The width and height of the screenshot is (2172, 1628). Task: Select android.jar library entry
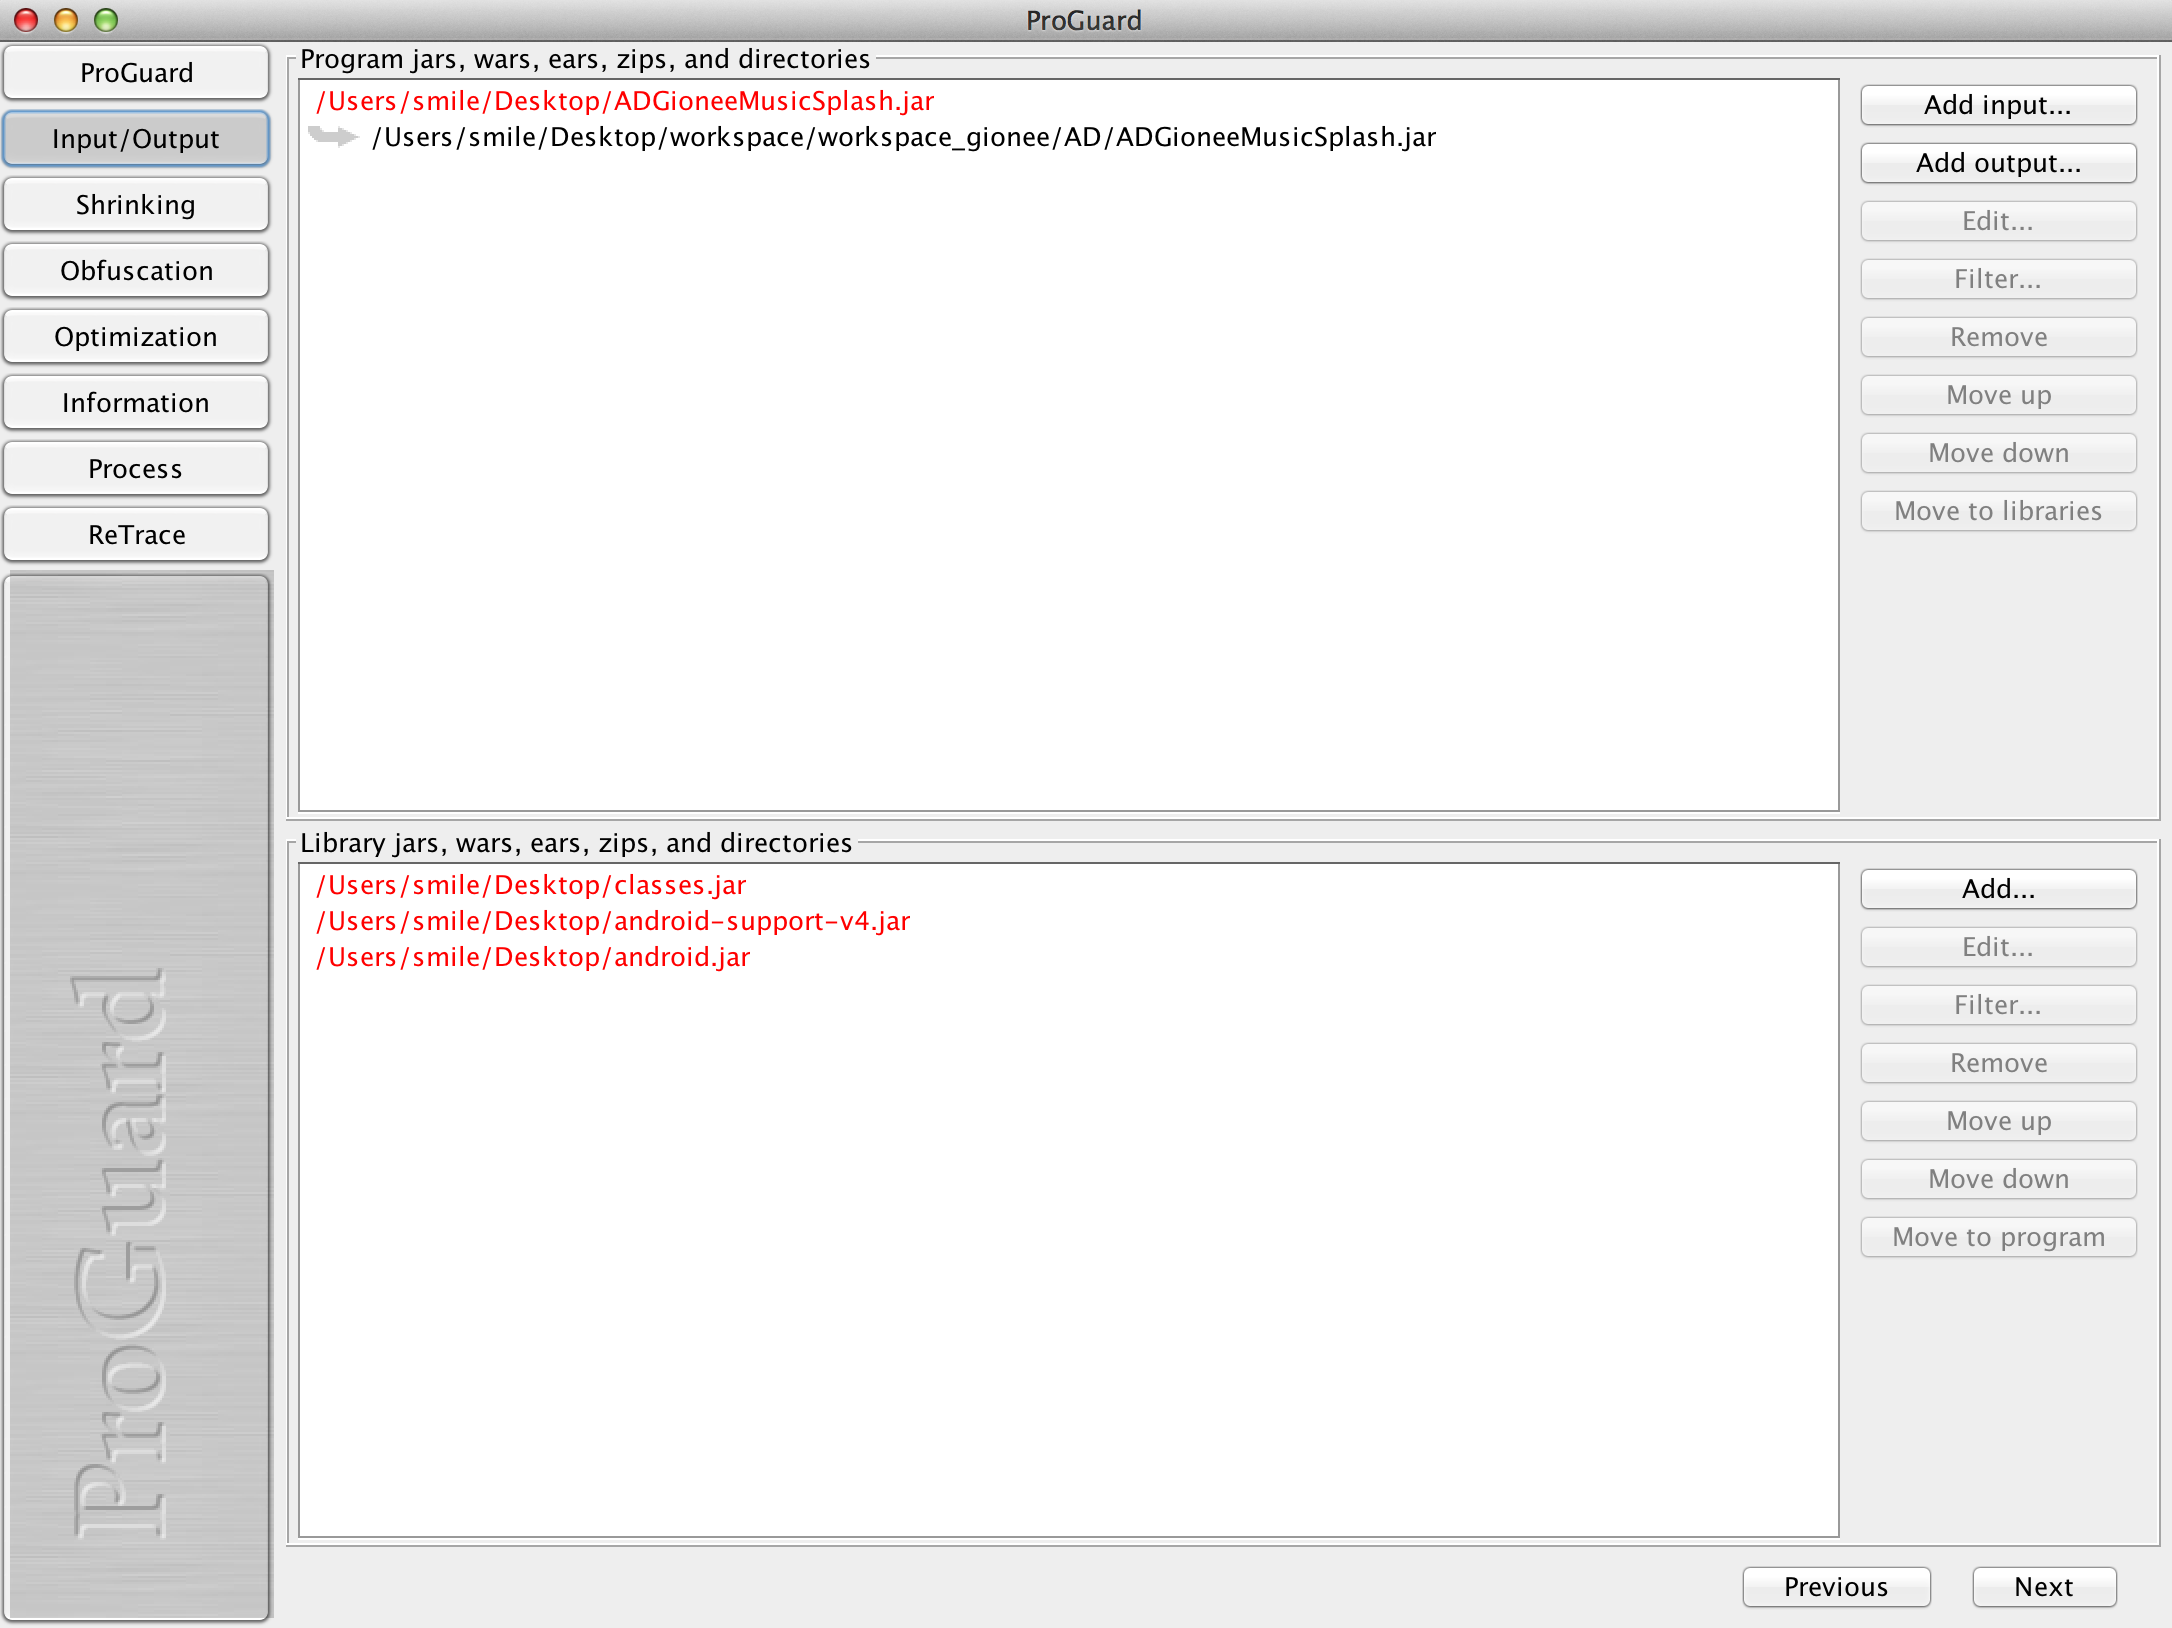coord(537,954)
